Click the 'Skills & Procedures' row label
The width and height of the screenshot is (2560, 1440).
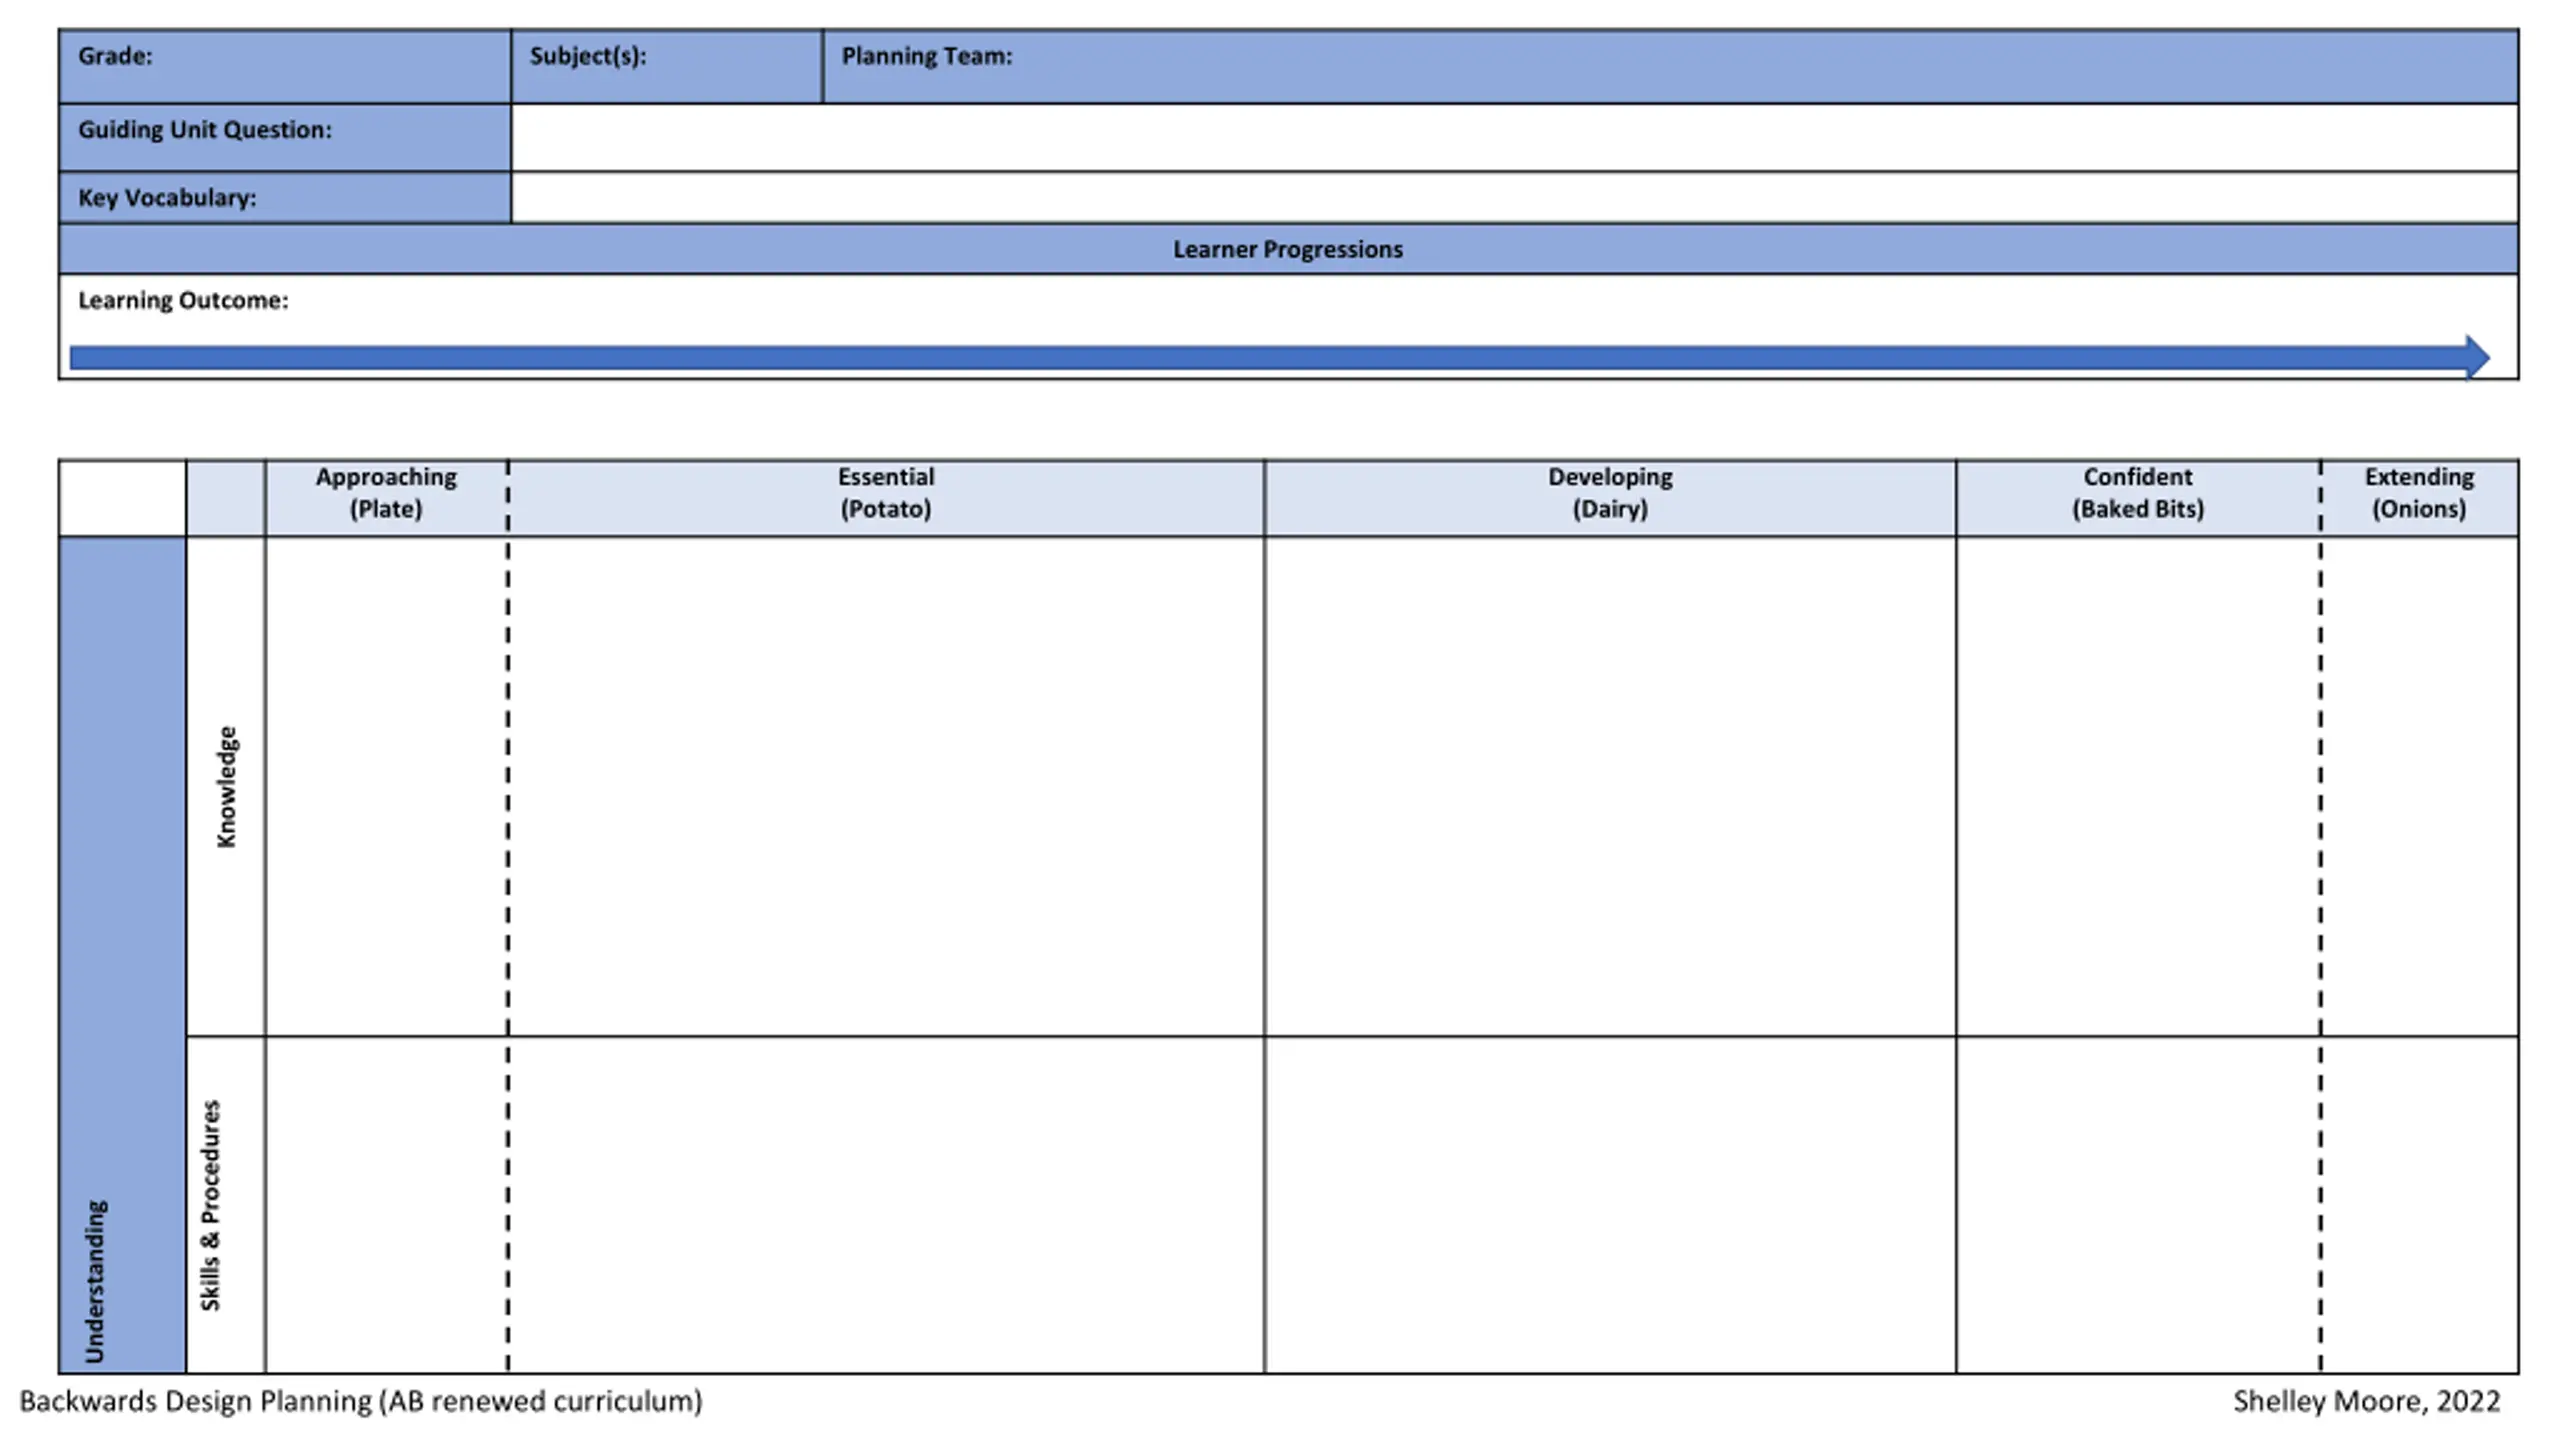[210, 1205]
